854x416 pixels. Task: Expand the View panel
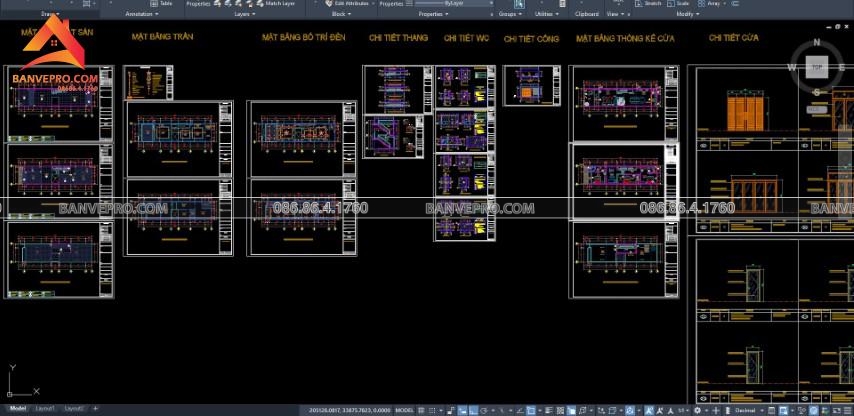pyautogui.click(x=614, y=14)
